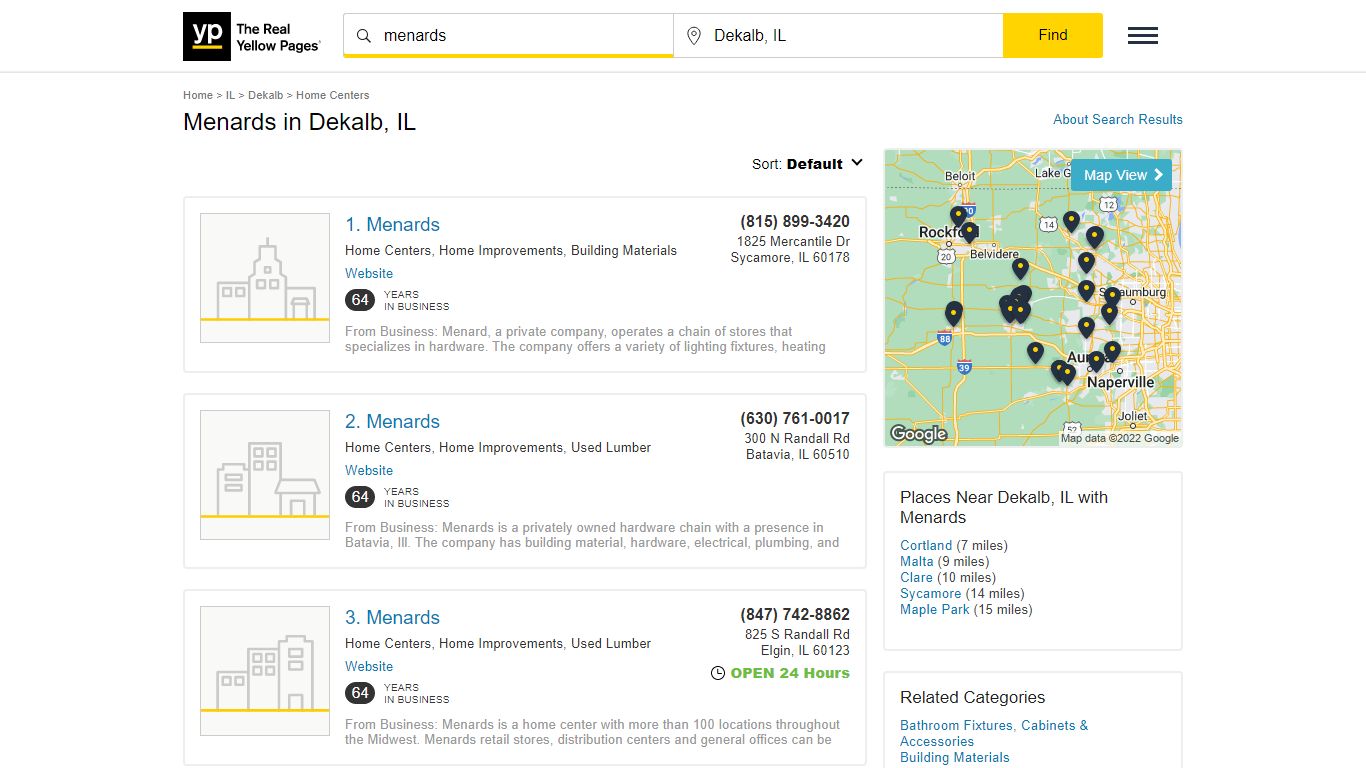Open listing '3. Menards'

392,618
